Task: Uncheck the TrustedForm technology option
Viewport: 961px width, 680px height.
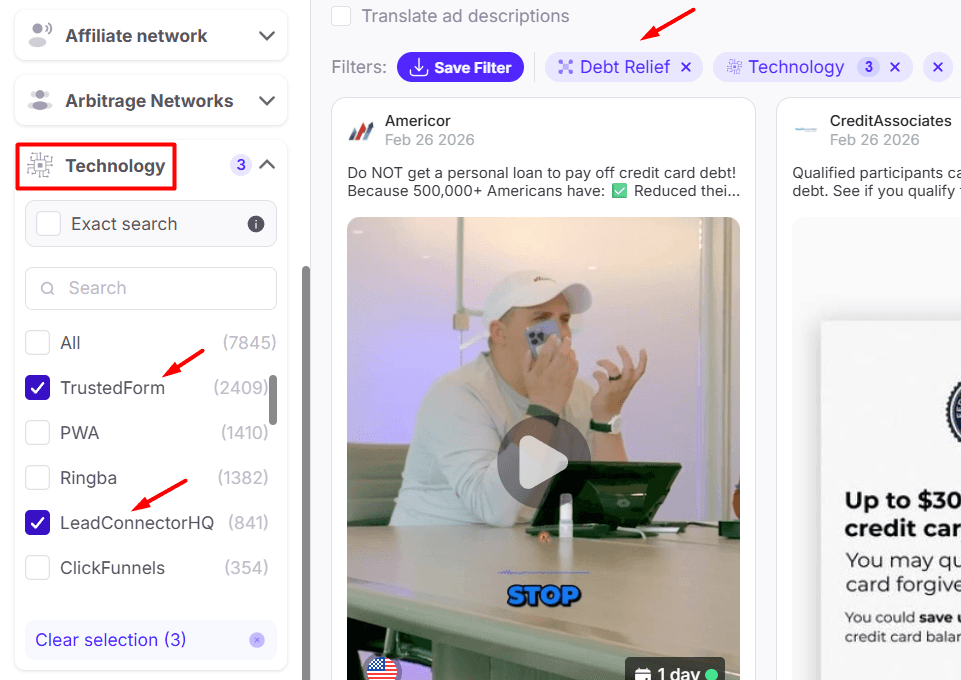Action: pos(37,388)
